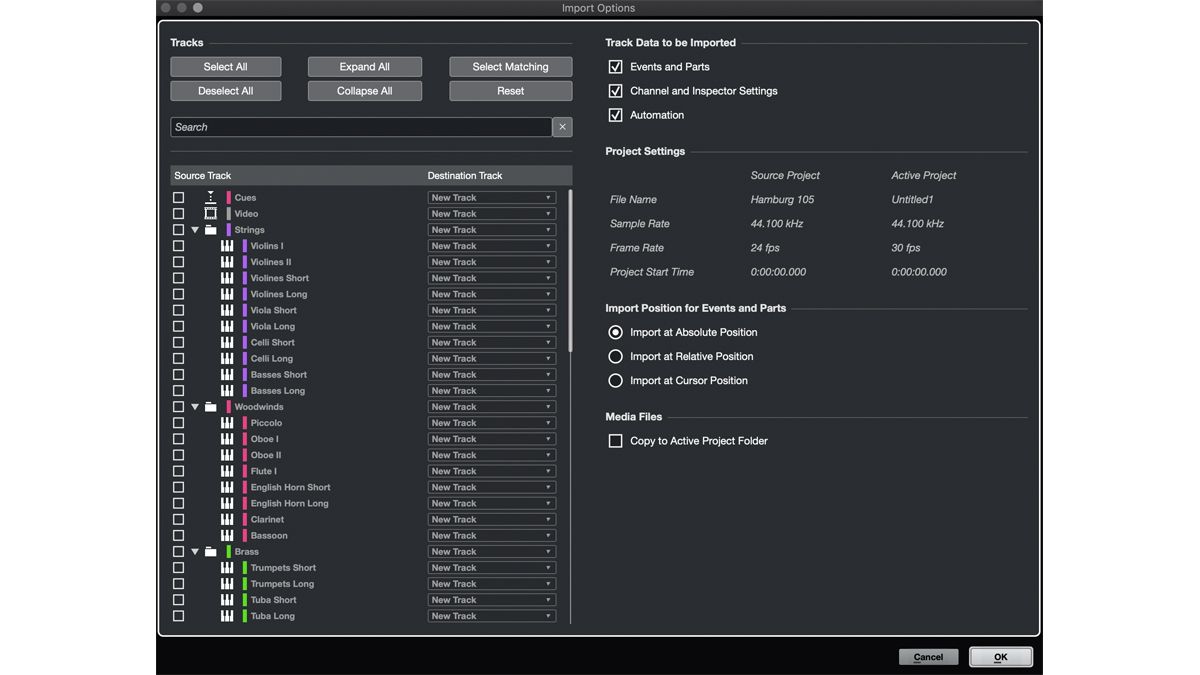This screenshot has height=675, width=1200.
Task: Click the purple color strip of Strings
Action: [x=228, y=230]
